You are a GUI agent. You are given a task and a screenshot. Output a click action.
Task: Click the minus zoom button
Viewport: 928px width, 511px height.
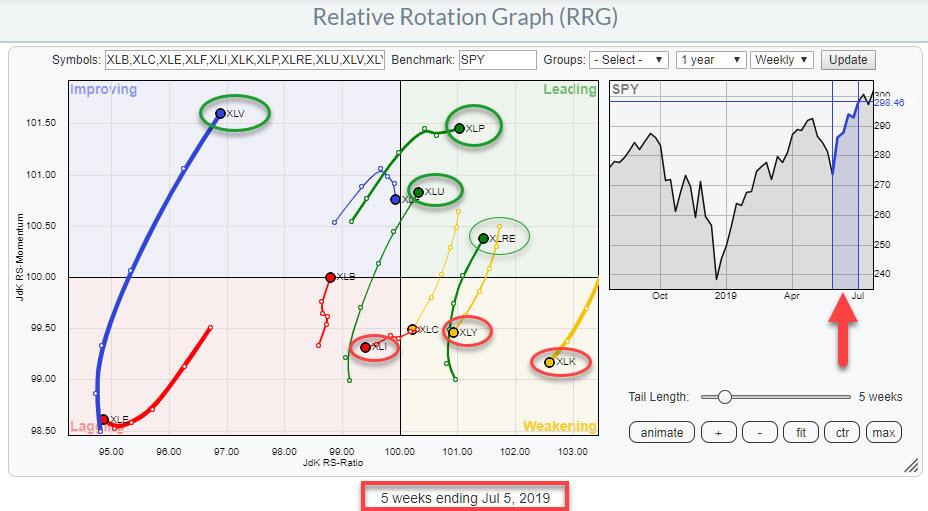[x=759, y=433]
